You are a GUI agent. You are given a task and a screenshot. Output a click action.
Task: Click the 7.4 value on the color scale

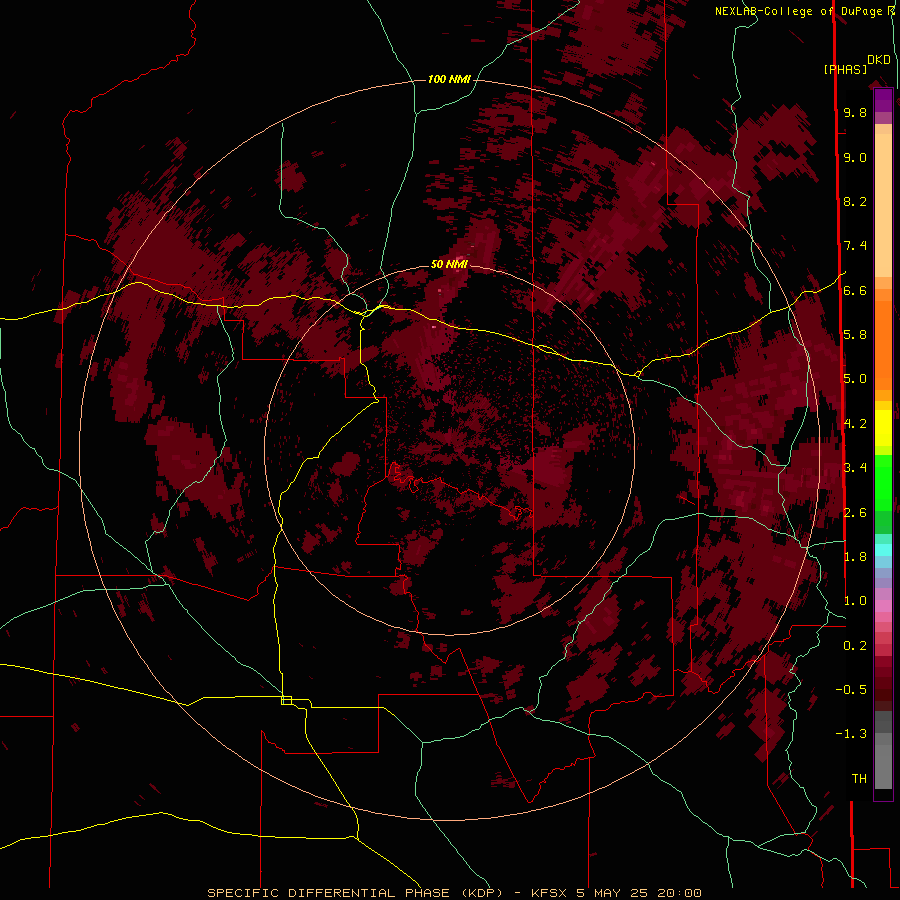click(855, 246)
